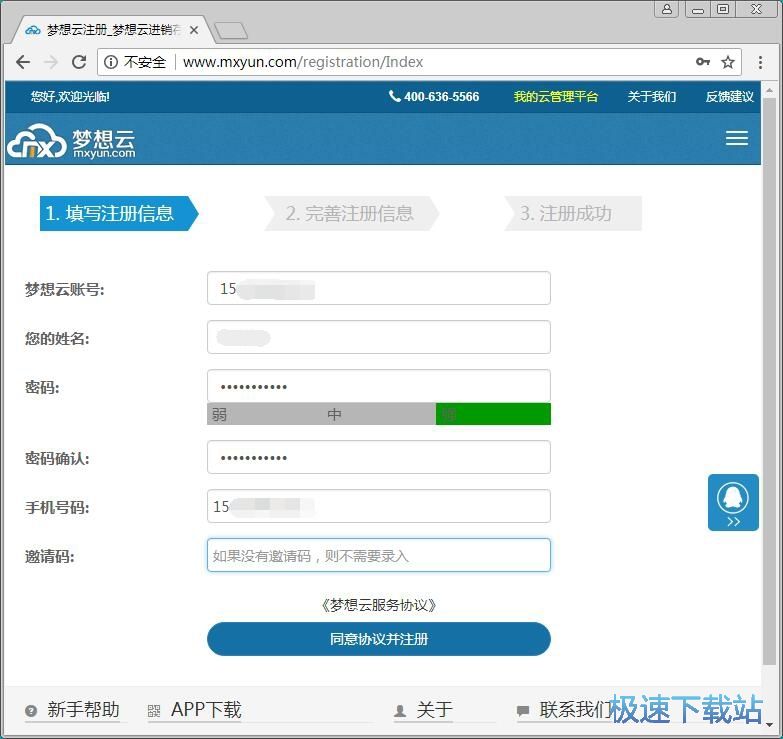The width and height of the screenshot is (783, 739).
Task: Open the QQ customer service widget
Action: click(x=733, y=502)
